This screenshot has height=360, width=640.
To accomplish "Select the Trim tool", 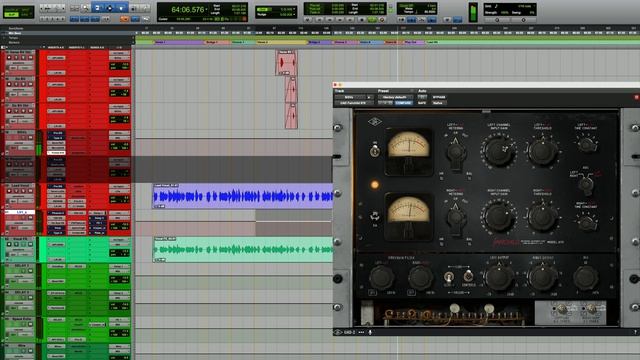I will point(98,8).
